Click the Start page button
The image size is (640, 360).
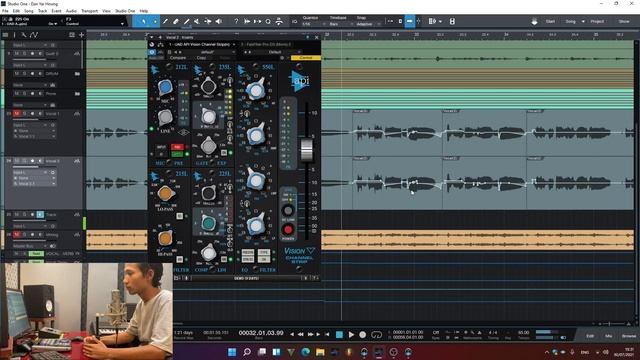550,21
